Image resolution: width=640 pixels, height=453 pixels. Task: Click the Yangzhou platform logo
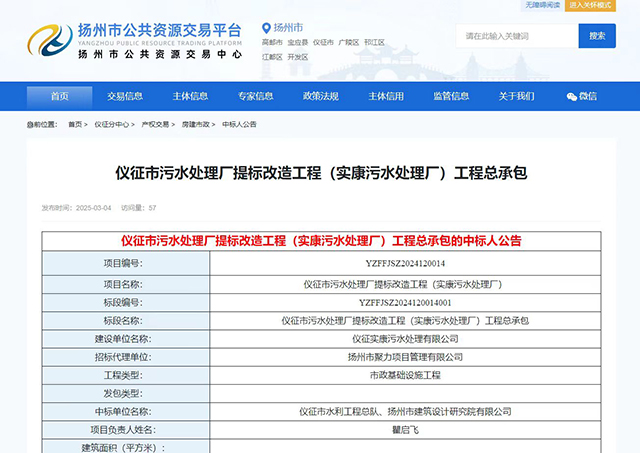(x=135, y=41)
